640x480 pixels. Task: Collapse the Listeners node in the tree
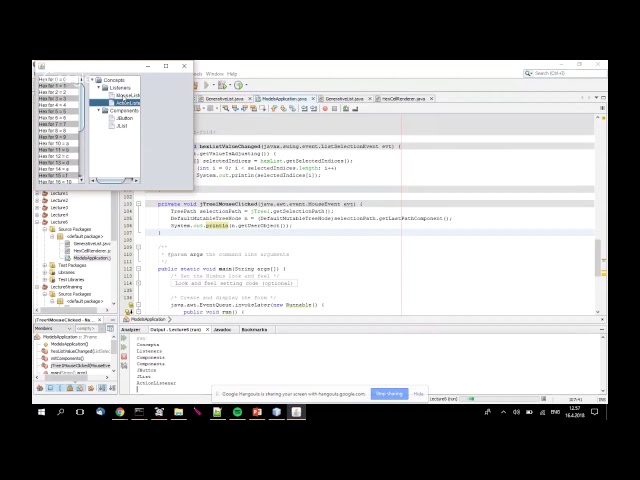pos(99,87)
